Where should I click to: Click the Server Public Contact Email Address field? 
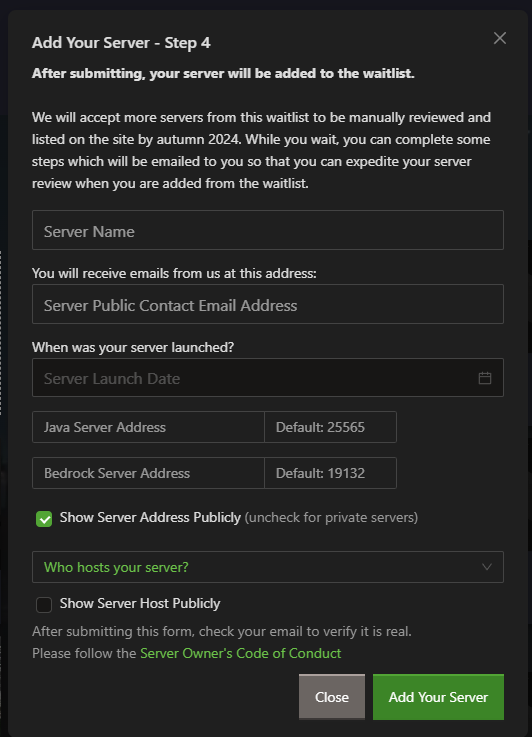(x=268, y=304)
